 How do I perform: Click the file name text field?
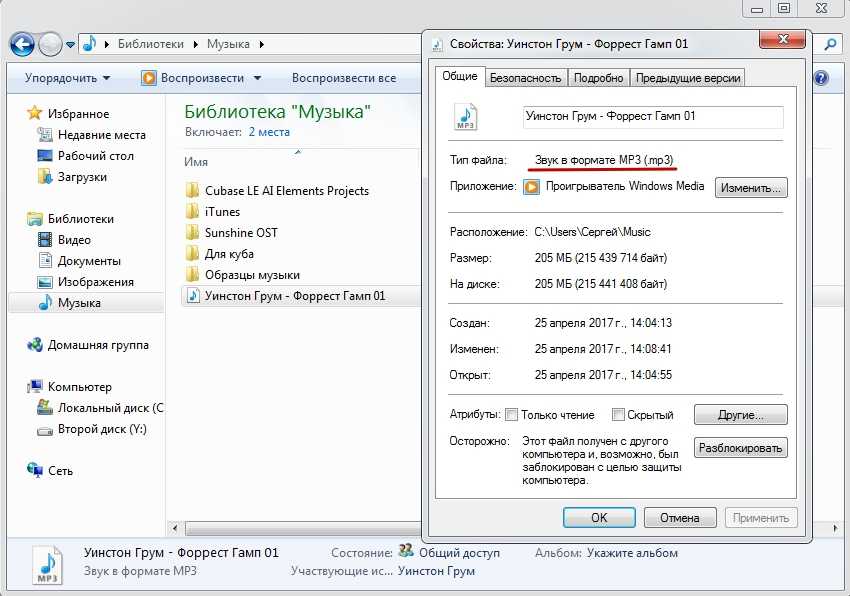(x=653, y=117)
